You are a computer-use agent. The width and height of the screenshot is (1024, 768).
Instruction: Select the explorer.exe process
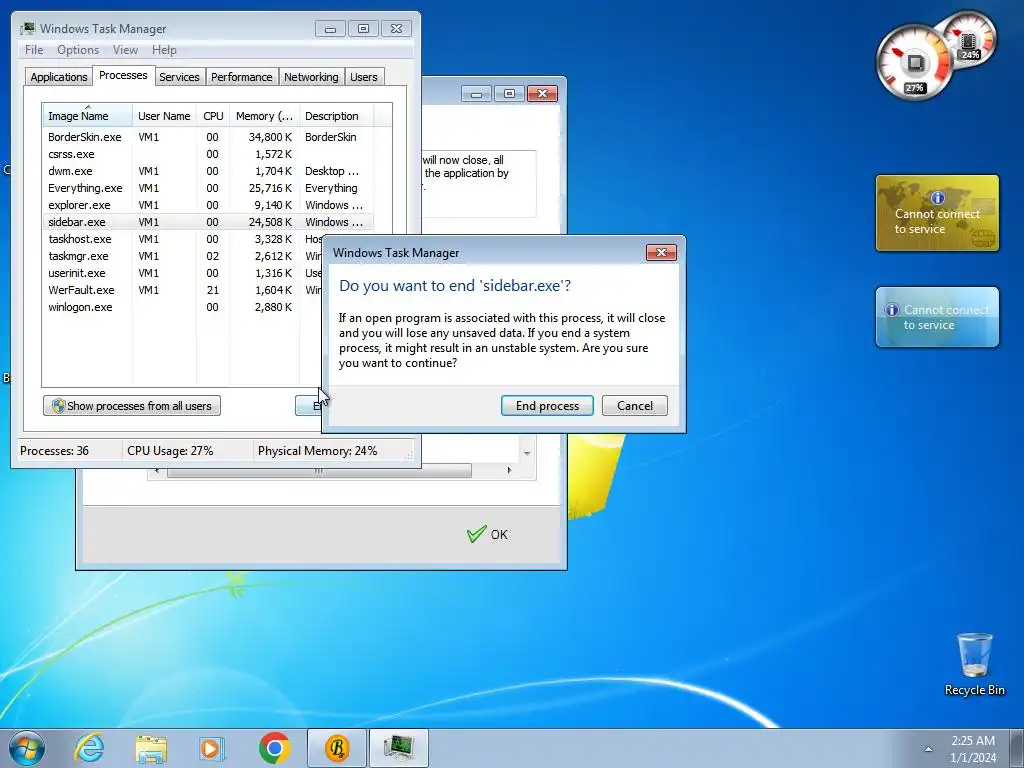pos(208,205)
